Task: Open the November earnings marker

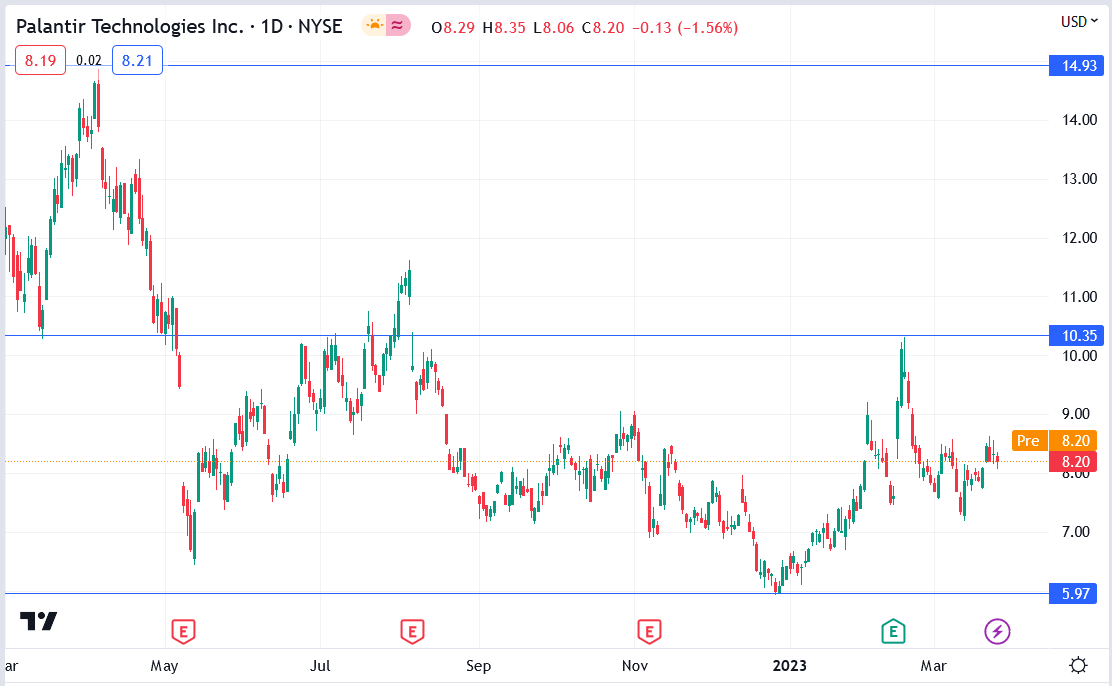Action: coord(649,631)
